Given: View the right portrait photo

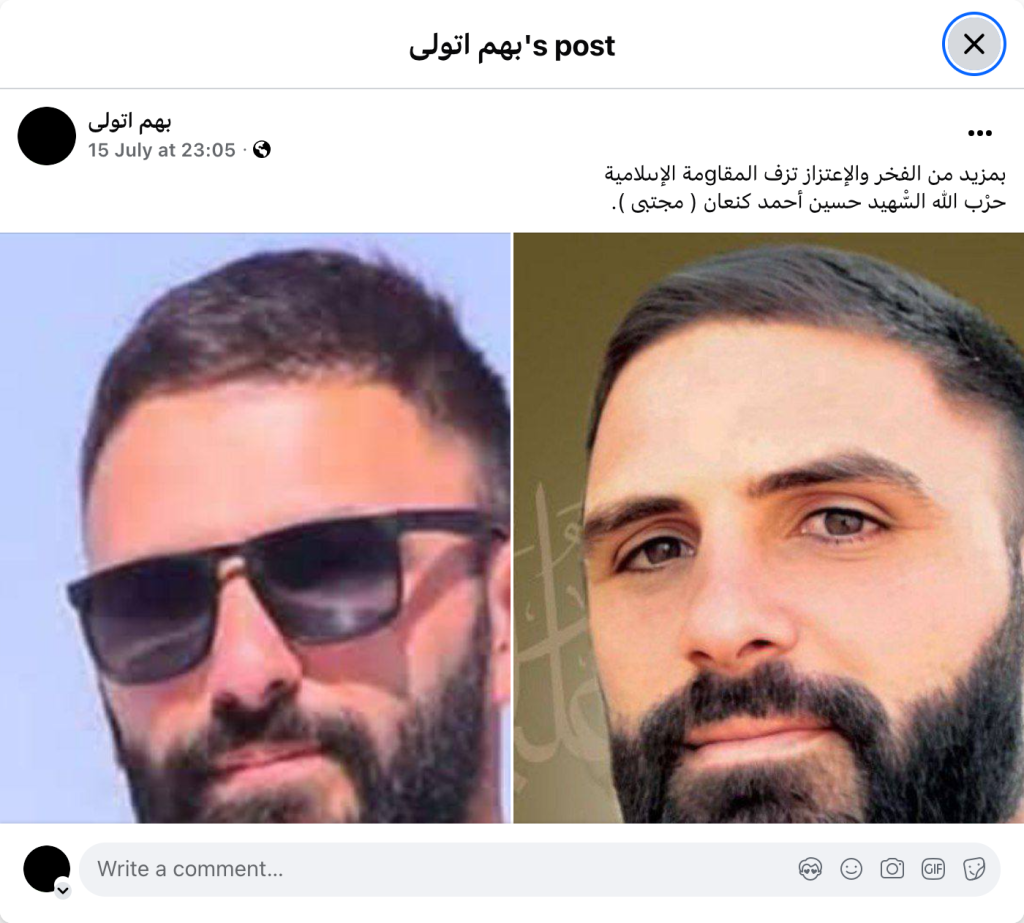Looking at the screenshot, I should (x=769, y=528).
